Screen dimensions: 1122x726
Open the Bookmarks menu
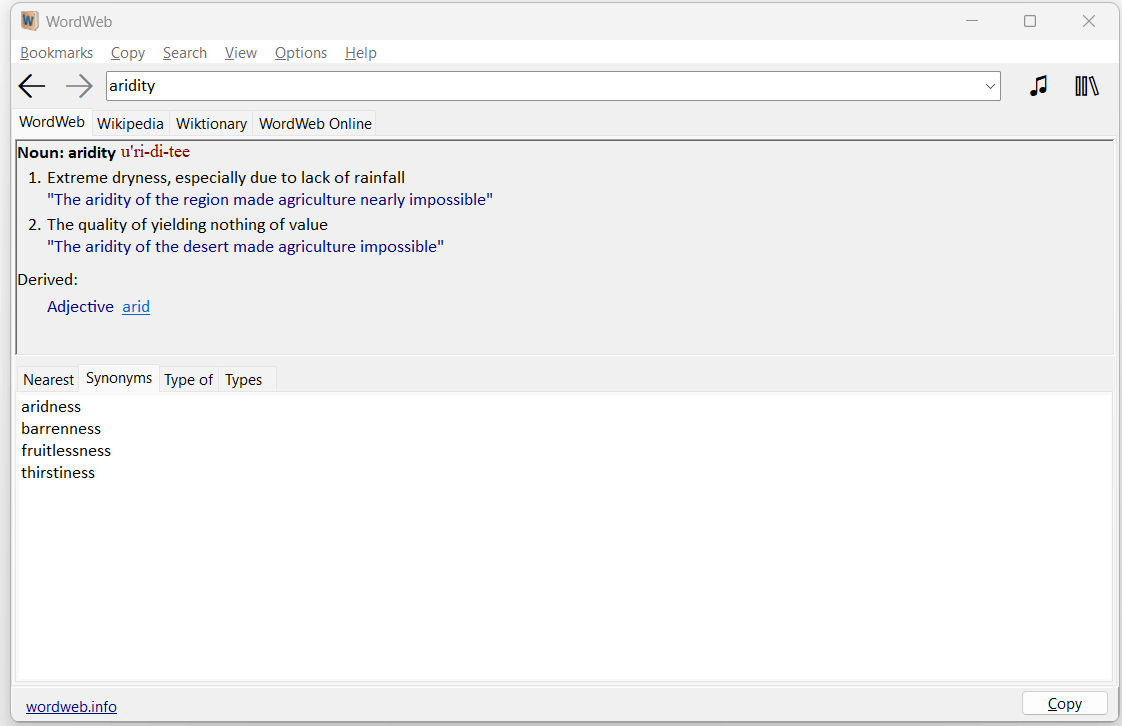point(57,53)
